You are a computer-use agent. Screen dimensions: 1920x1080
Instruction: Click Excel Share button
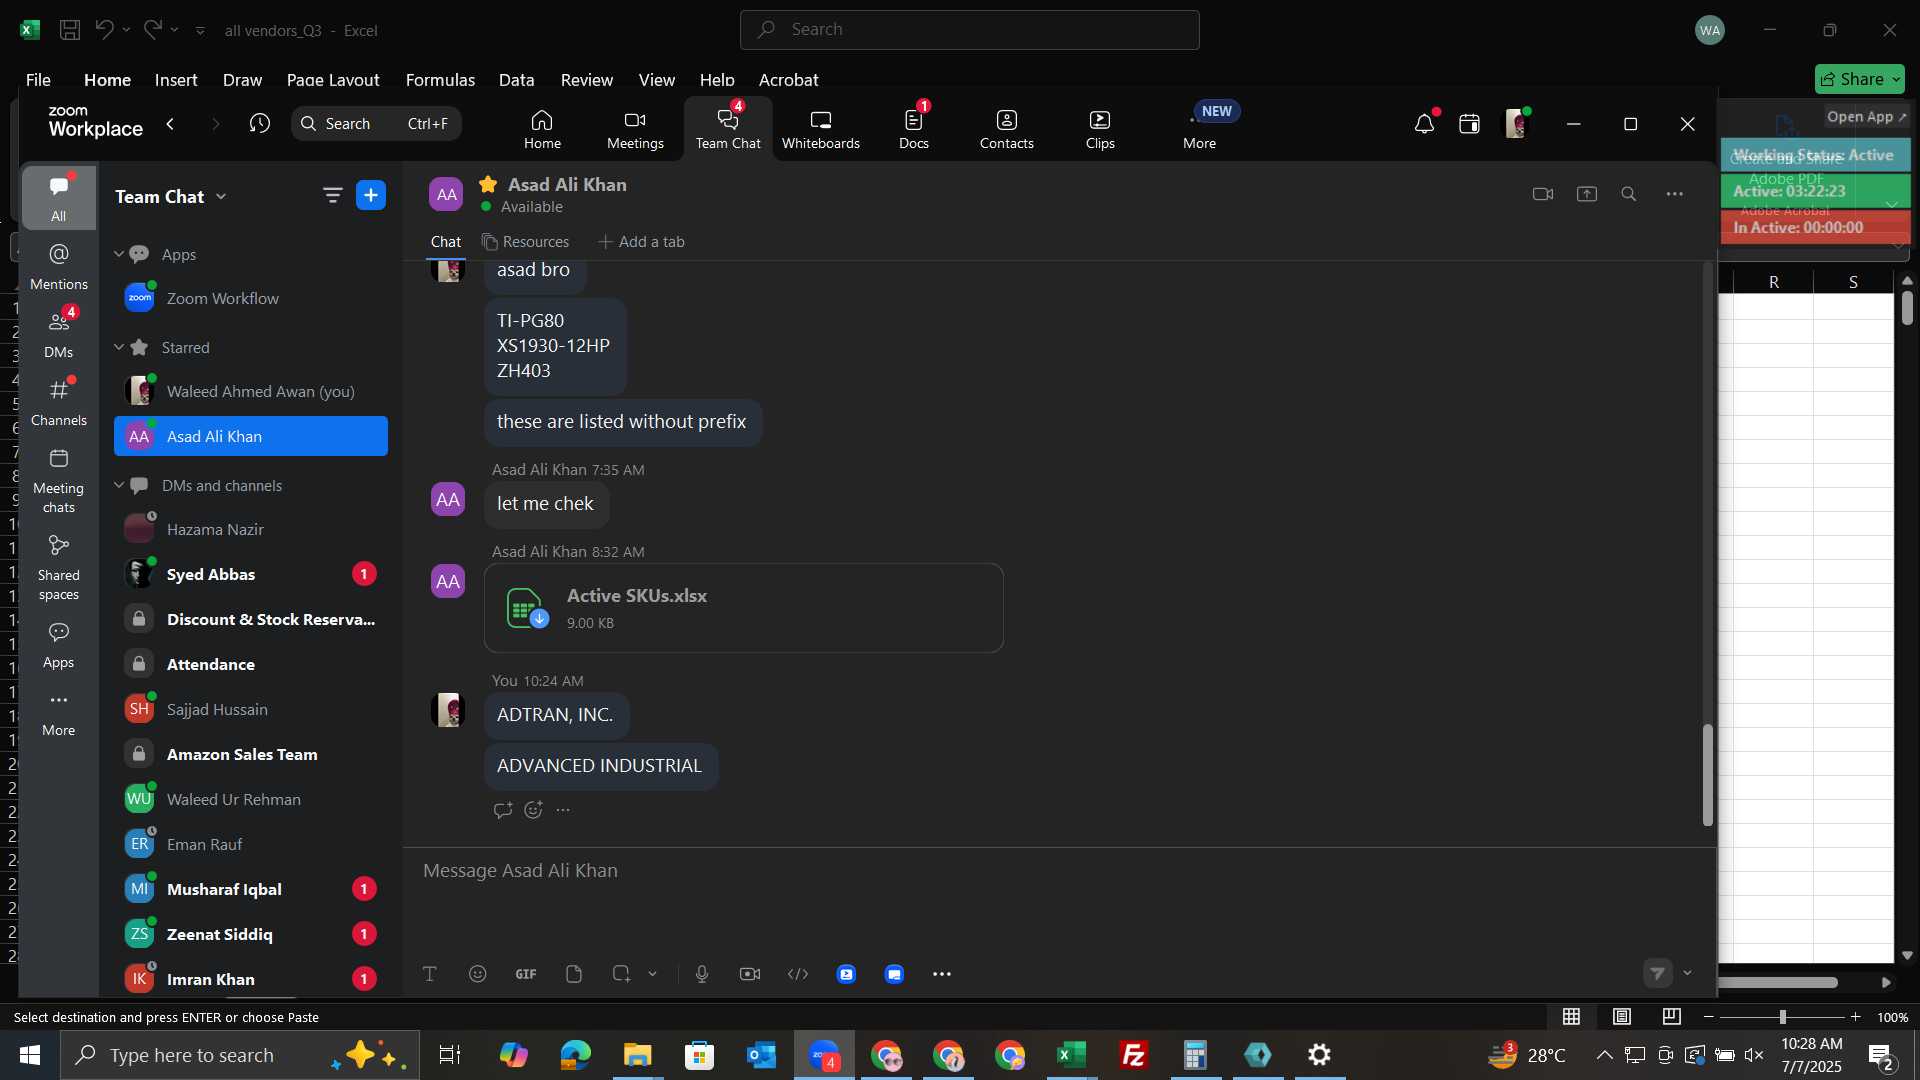(1860, 79)
